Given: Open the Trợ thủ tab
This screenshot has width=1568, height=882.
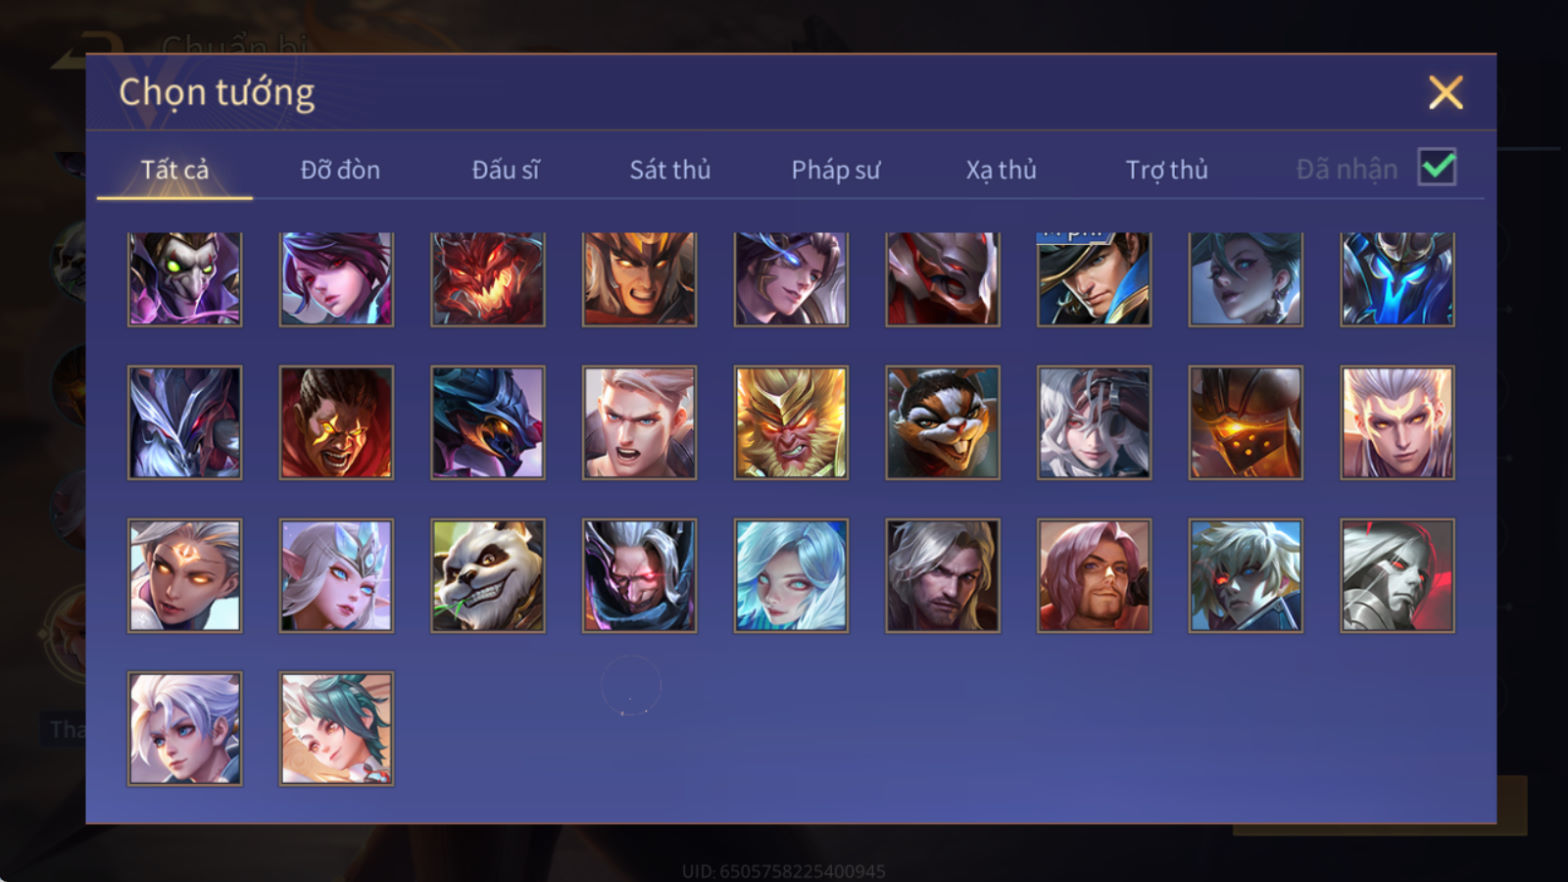Looking at the screenshot, I should 1167,170.
